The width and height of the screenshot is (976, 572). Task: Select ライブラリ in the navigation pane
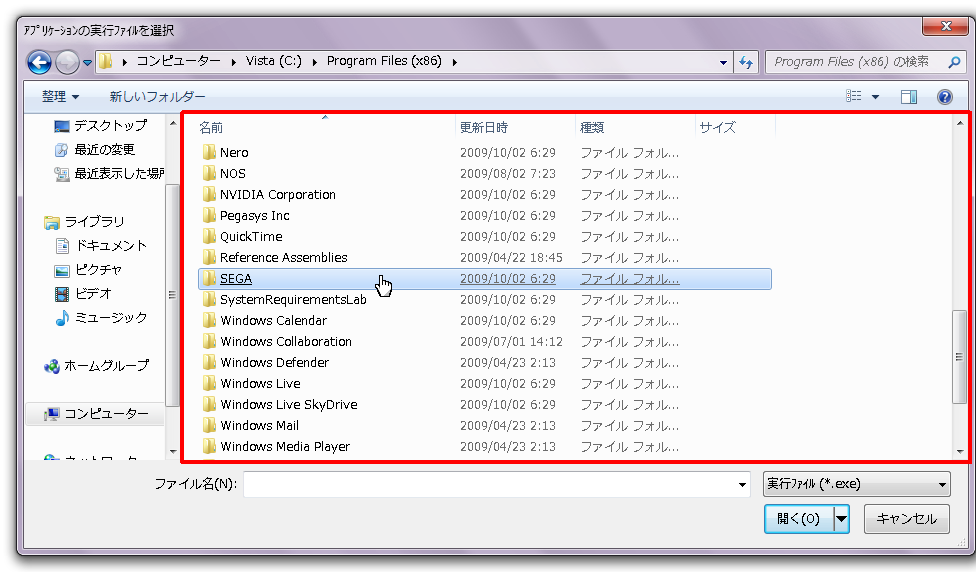(x=85, y=222)
